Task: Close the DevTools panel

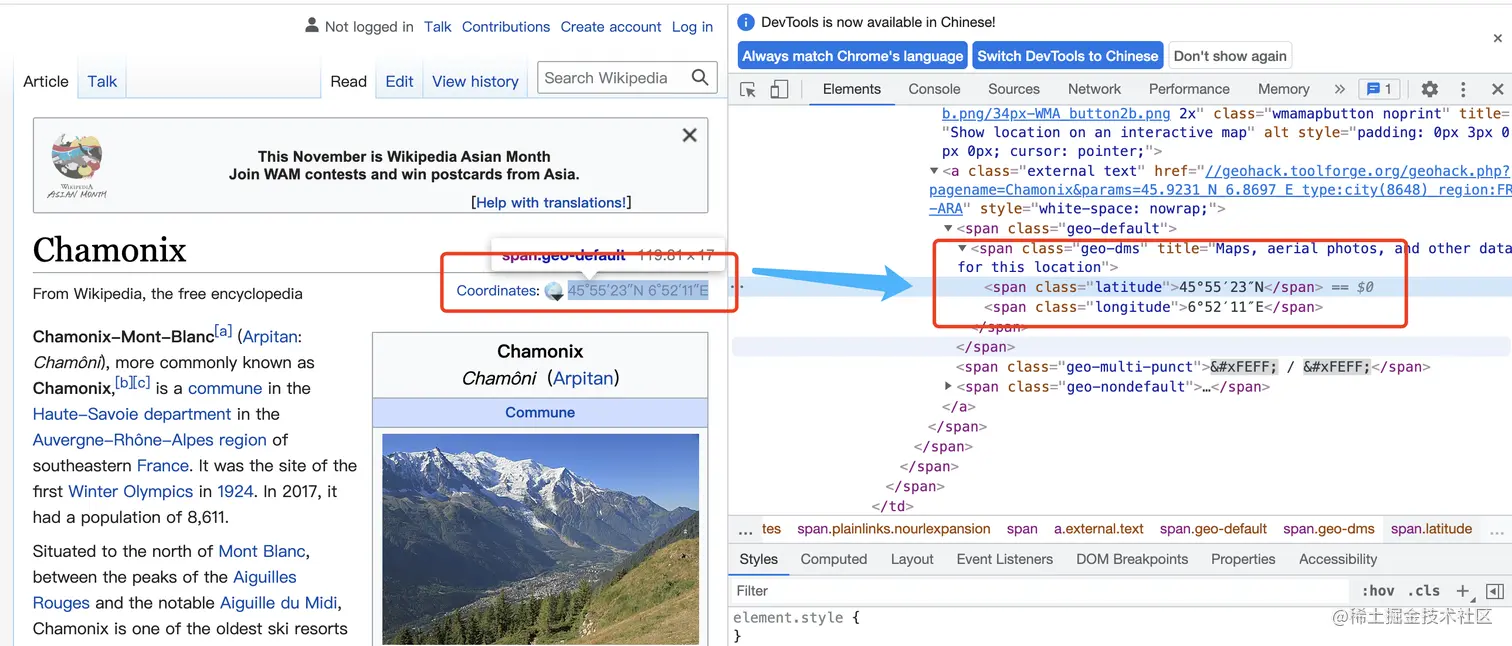Action: [1497, 89]
